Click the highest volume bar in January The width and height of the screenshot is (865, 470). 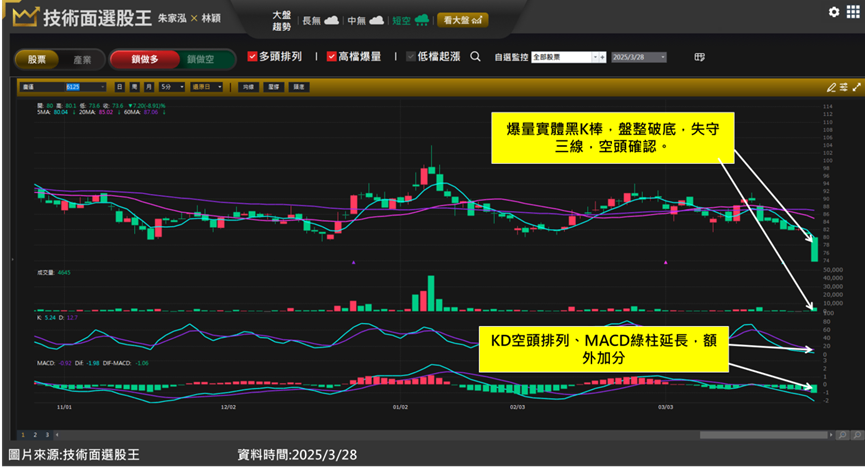point(431,293)
